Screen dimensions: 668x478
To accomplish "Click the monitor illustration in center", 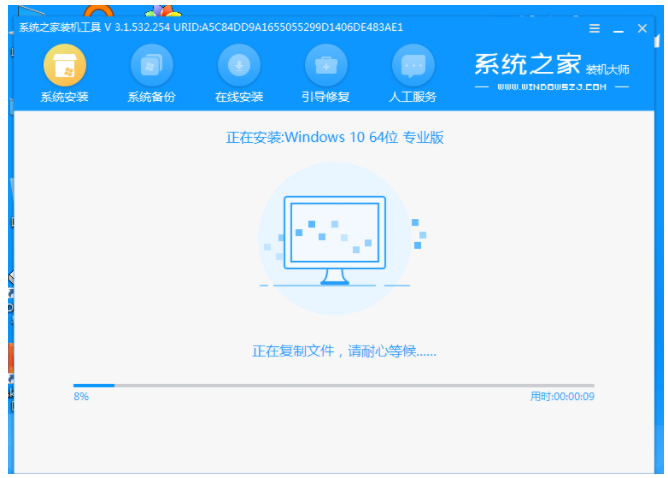I will click(x=335, y=240).
